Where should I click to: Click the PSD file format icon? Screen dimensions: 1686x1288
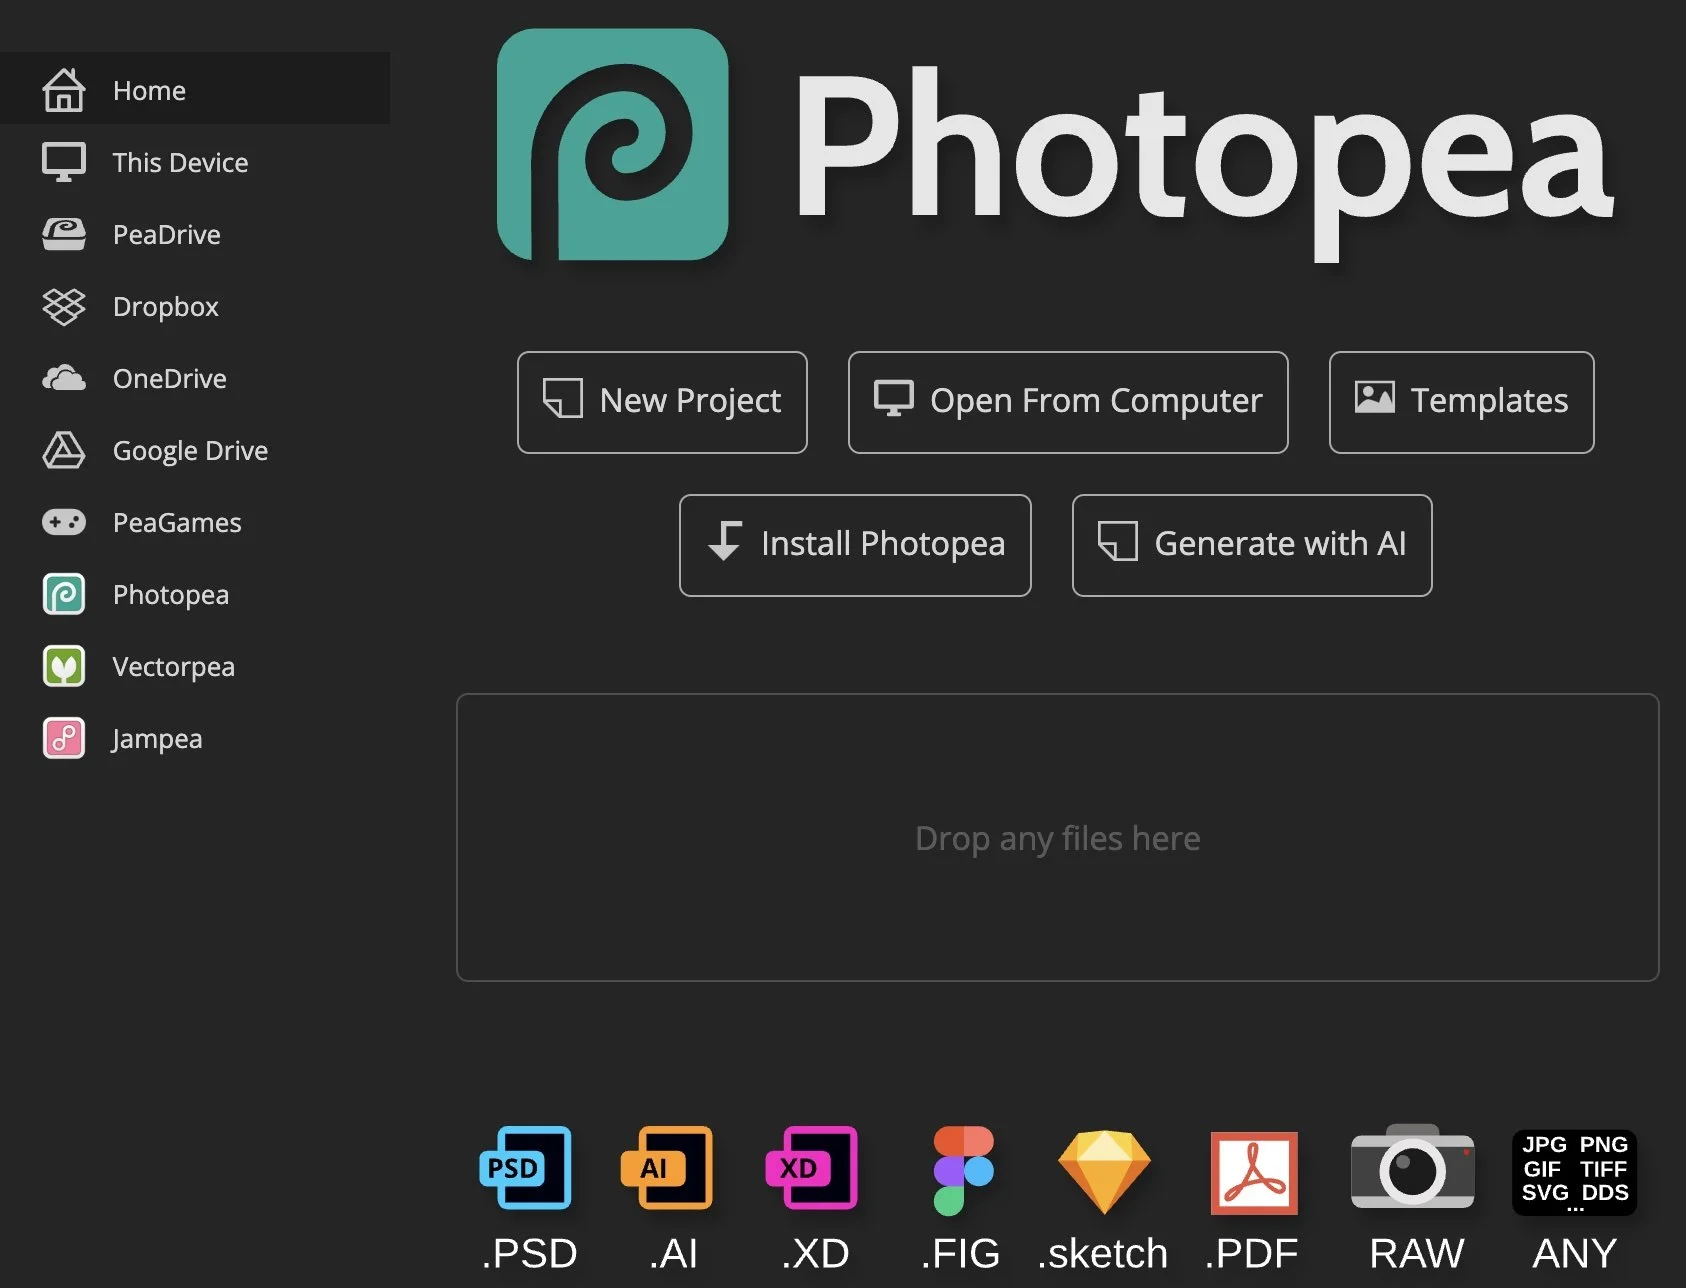click(x=526, y=1168)
